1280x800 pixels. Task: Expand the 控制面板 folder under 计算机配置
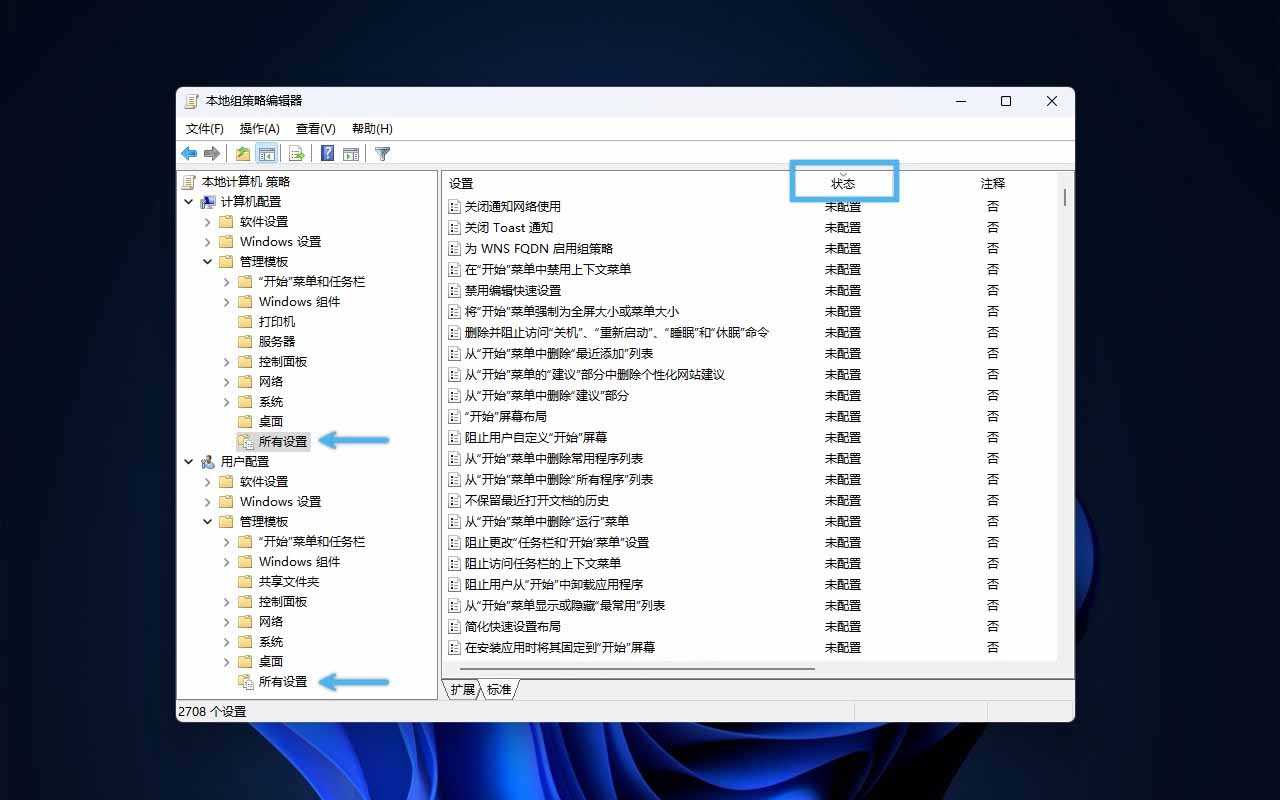click(x=227, y=362)
